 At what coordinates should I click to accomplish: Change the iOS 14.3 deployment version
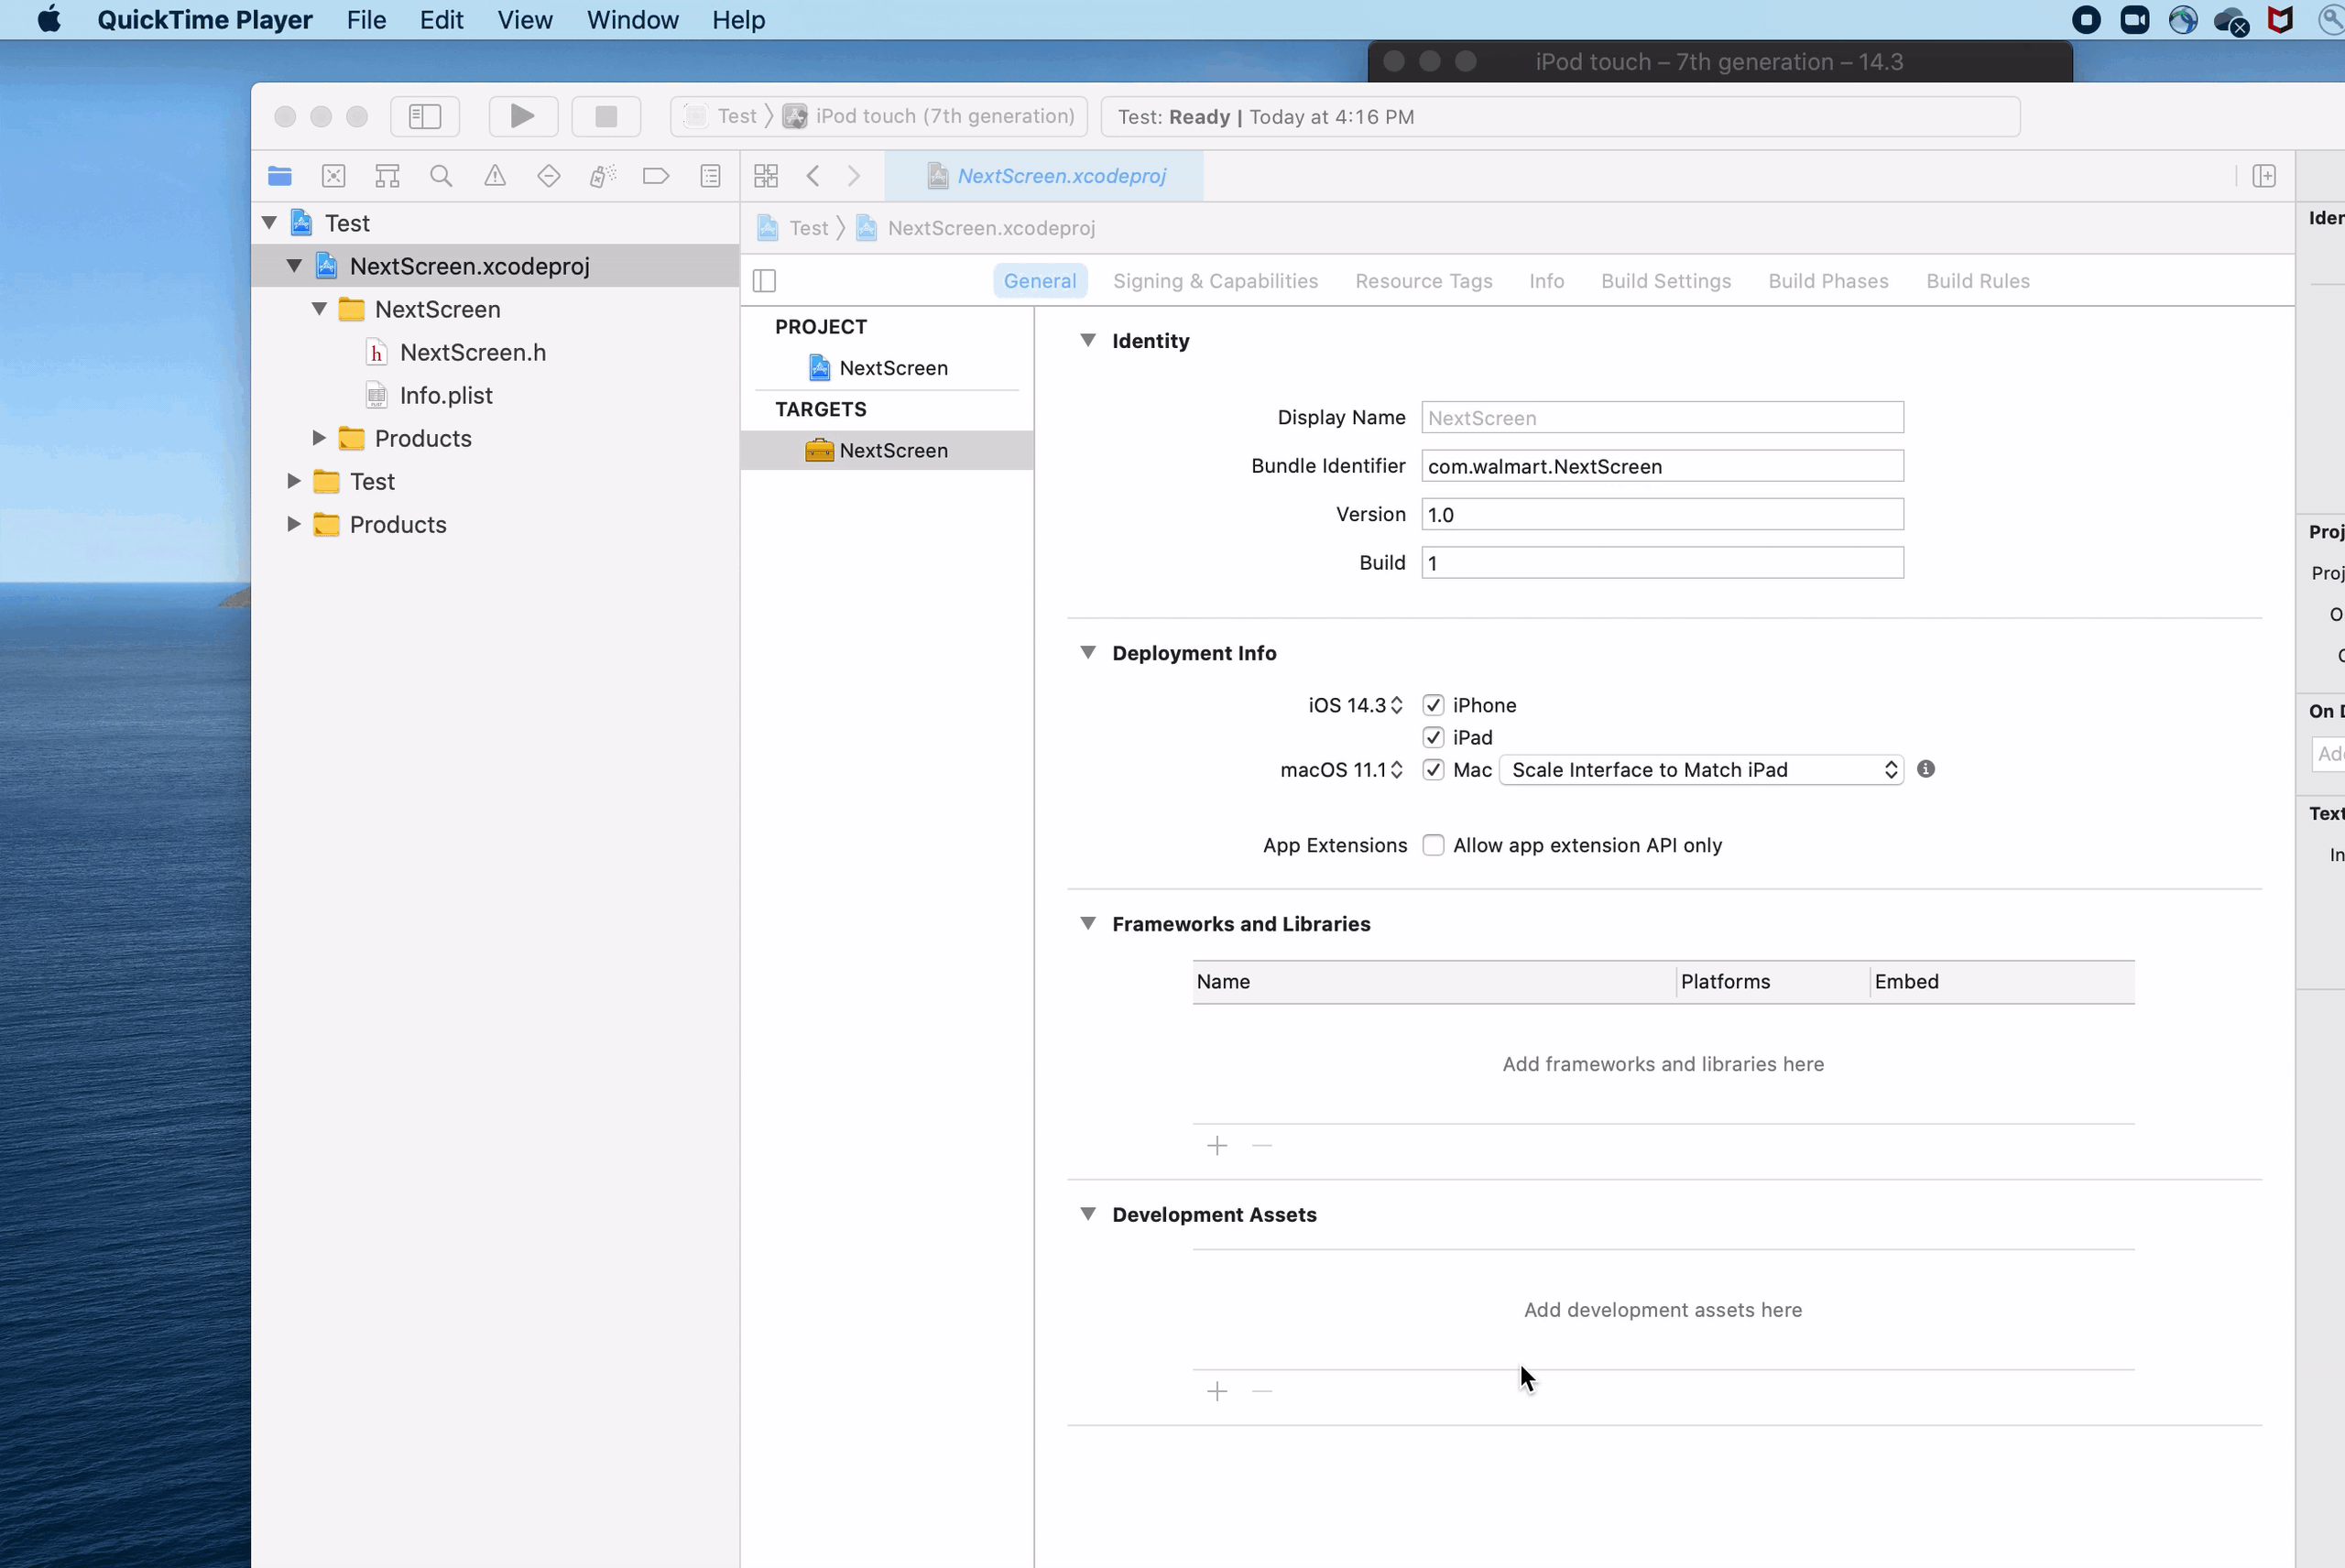1355,705
